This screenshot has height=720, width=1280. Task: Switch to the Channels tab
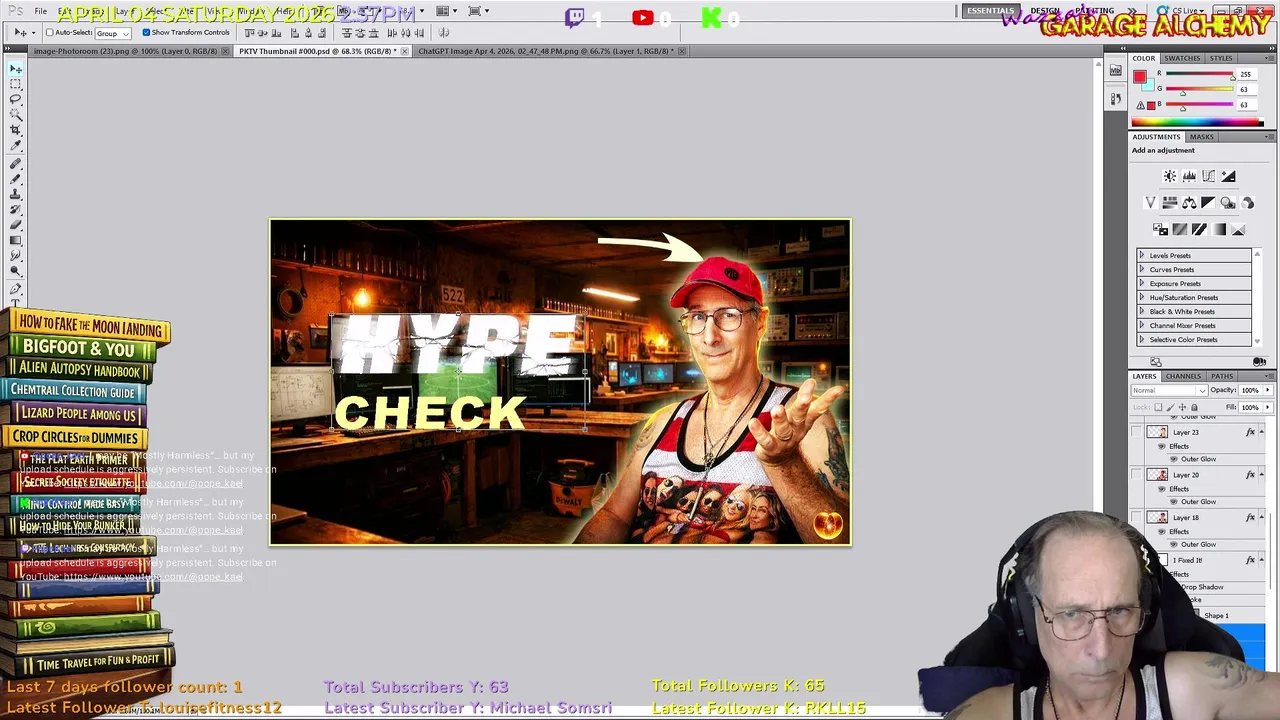(1183, 376)
